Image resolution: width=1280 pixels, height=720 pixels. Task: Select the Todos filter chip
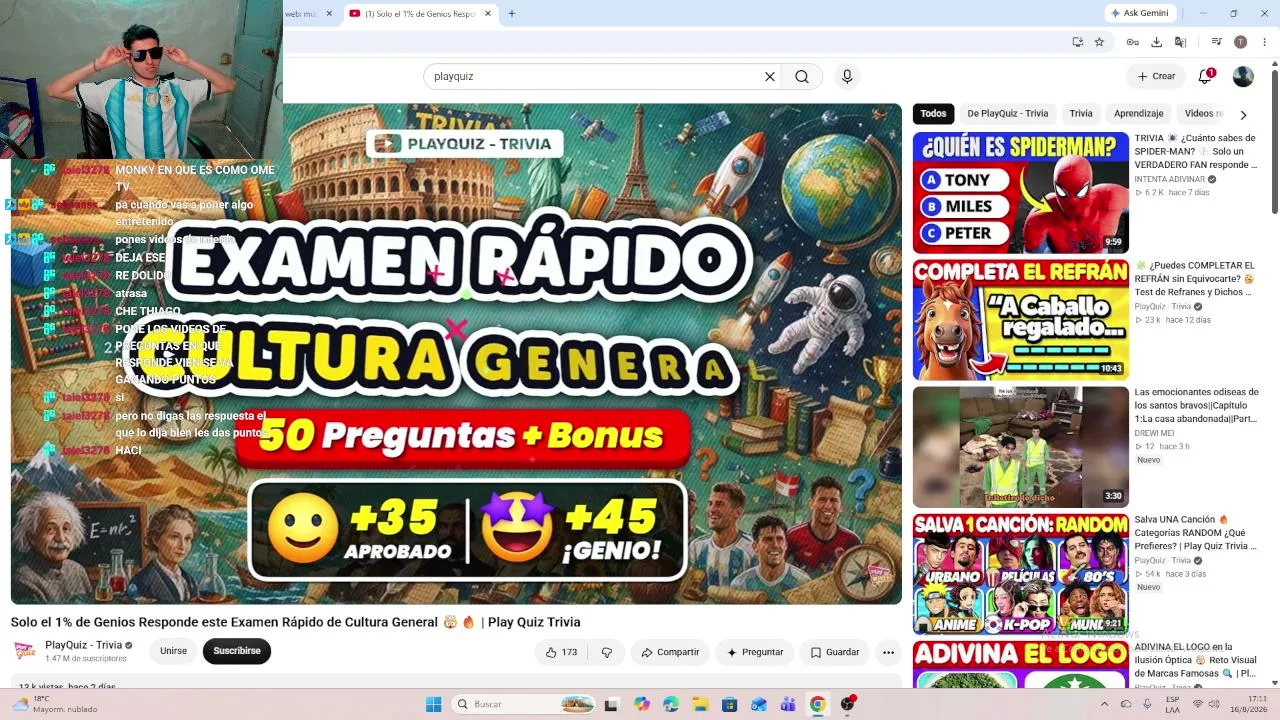933,114
